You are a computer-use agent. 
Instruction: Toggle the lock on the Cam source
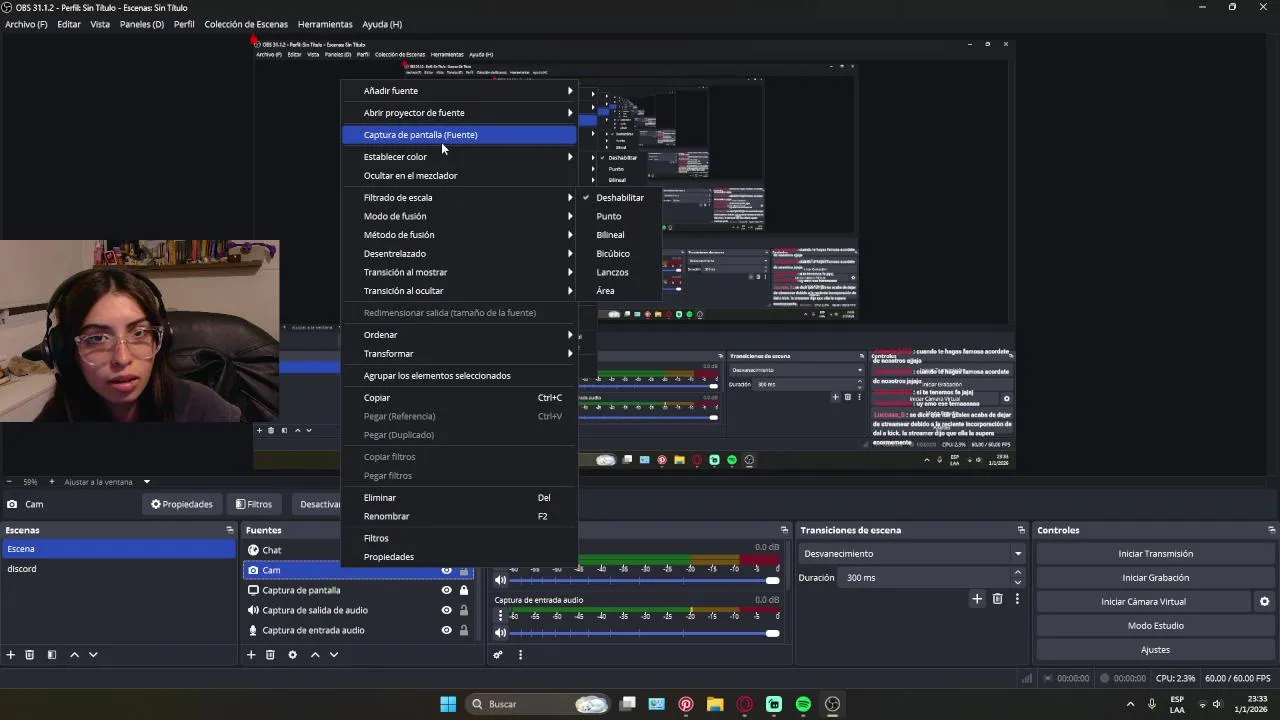(x=464, y=570)
